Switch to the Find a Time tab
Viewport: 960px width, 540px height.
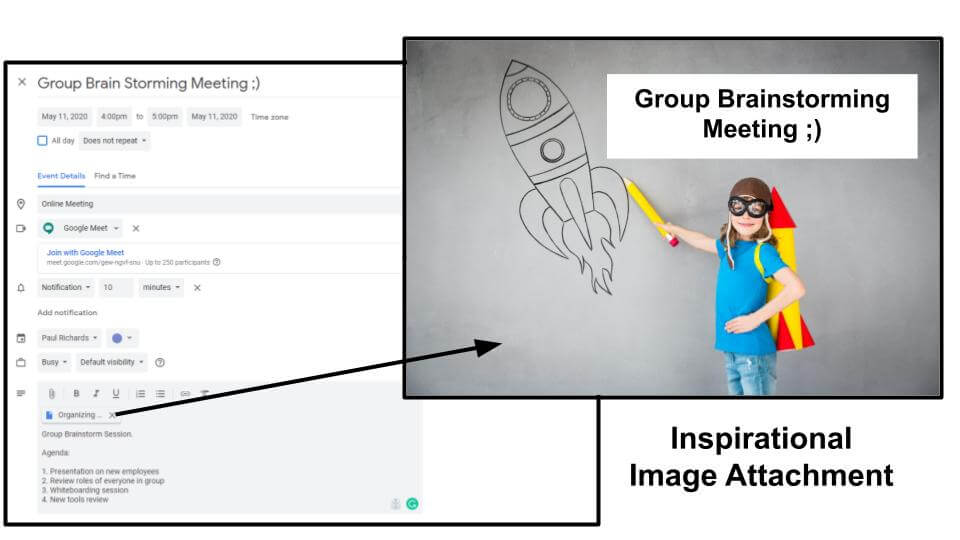tap(115, 176)
